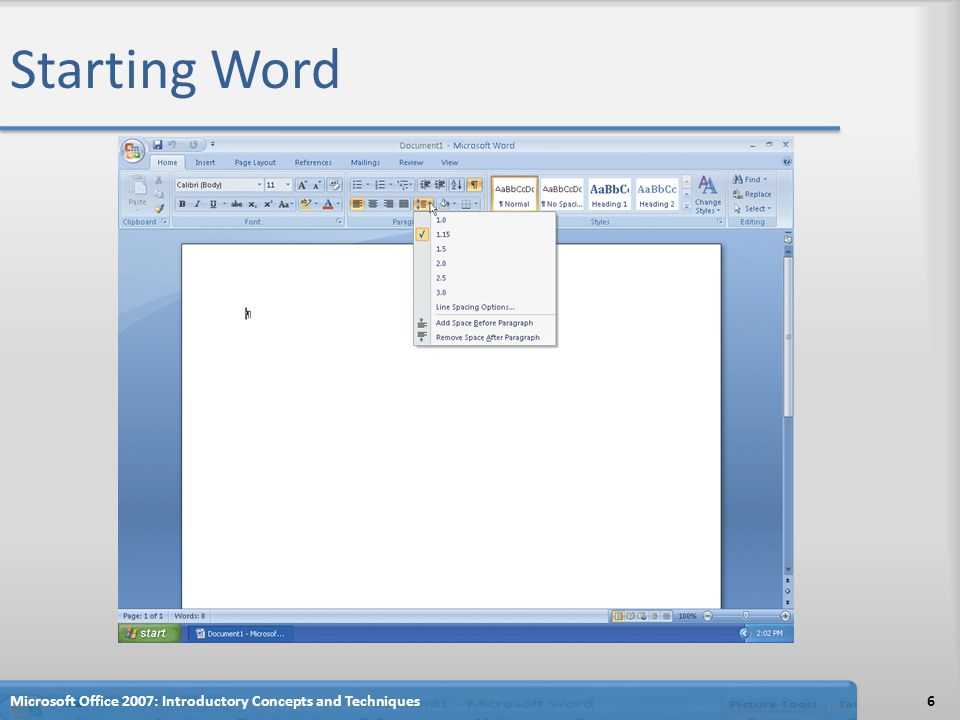This screenshot has height=720, width=960.
Task: Apply the Normal style
Action: pyautogui.click(x=514, y=194)
